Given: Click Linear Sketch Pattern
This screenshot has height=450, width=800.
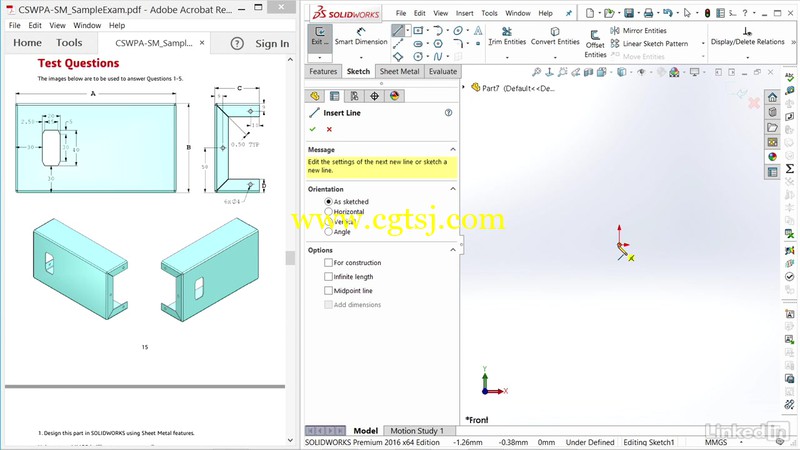Looking at the screenshot, I should (x=649, y=44).
